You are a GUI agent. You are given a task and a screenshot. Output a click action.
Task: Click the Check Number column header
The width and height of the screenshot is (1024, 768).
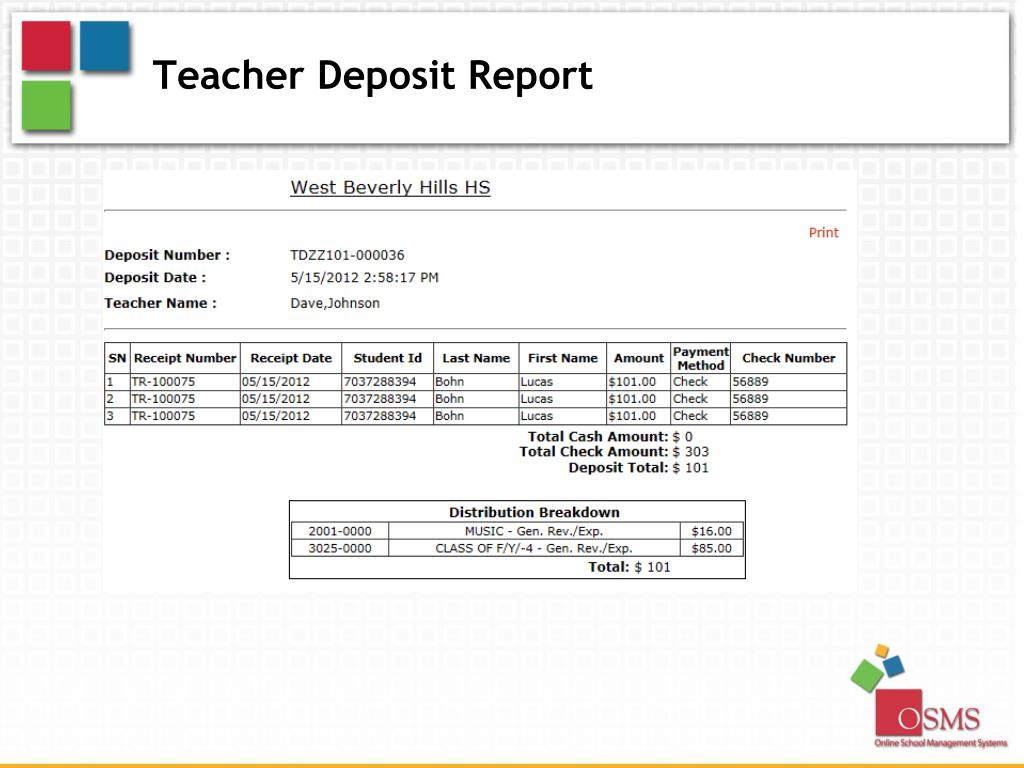(788, 358)
